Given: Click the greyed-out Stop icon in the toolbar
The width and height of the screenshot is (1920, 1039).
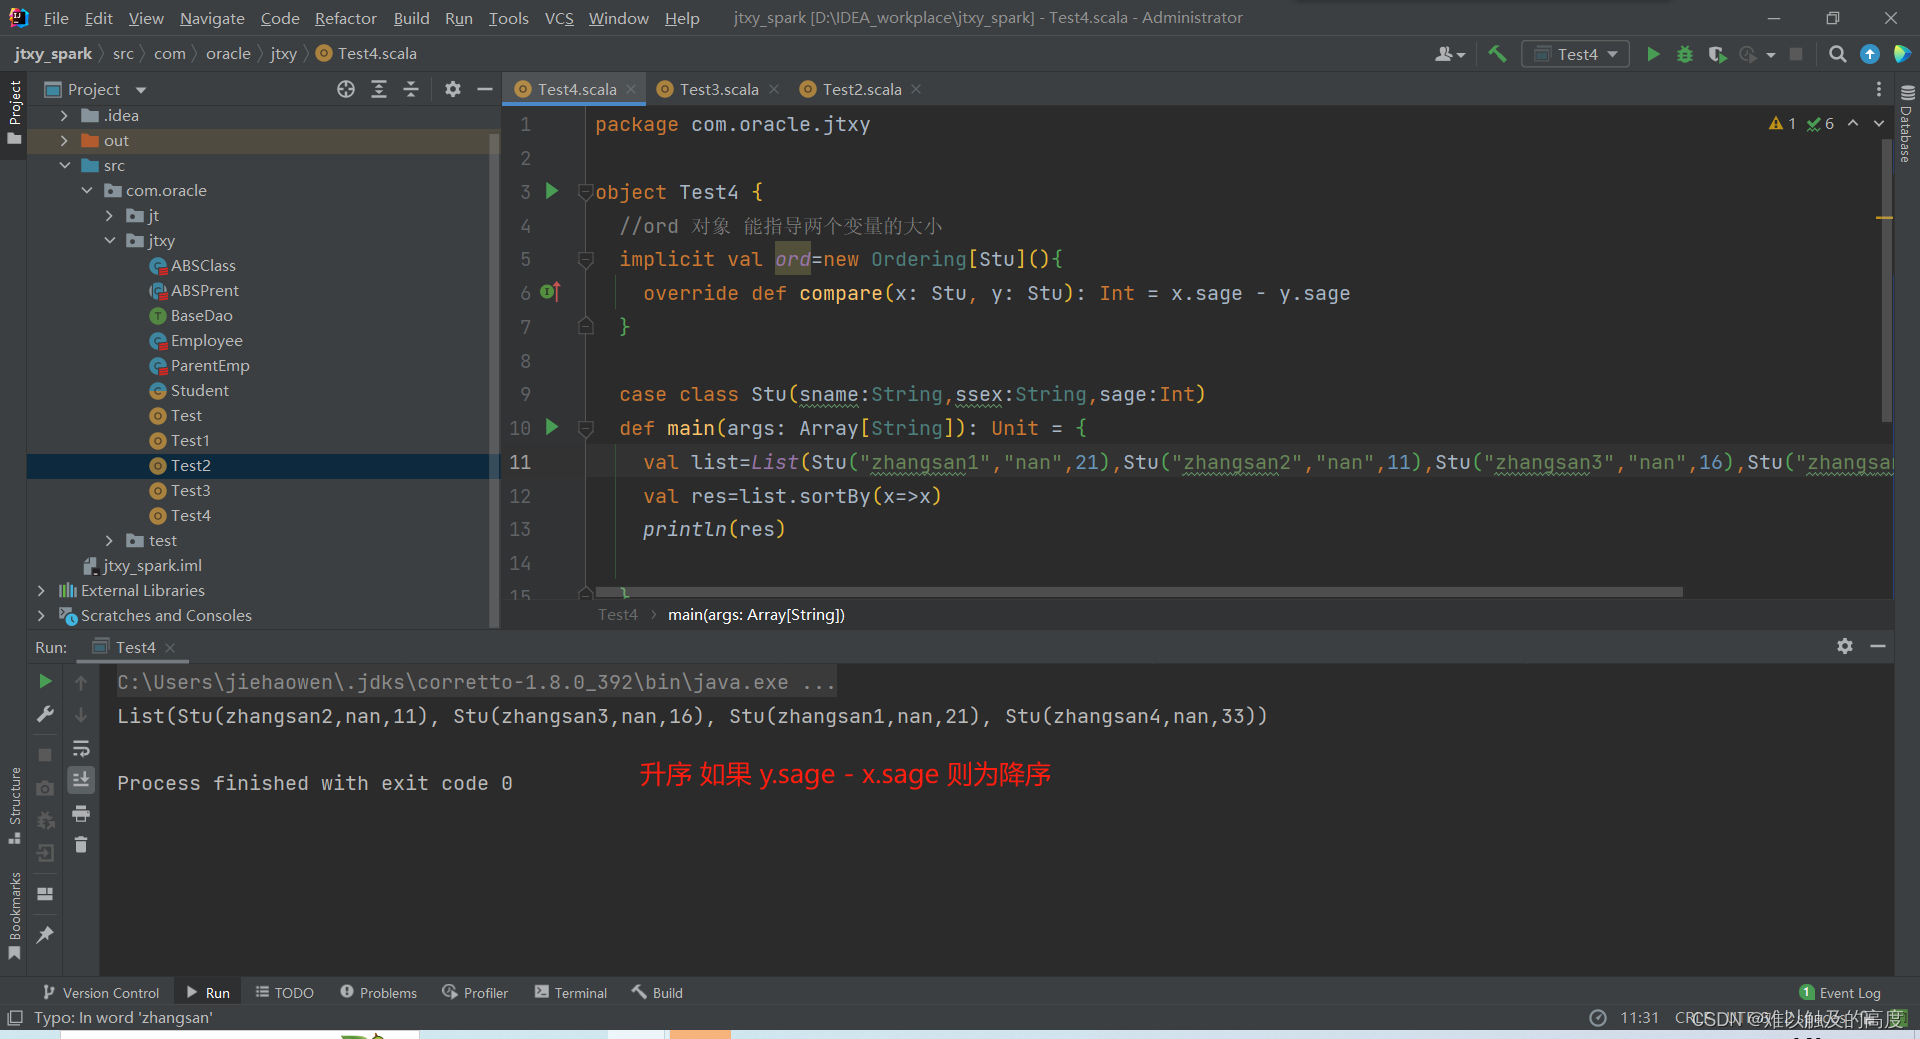Looking at the screenshot, I should point(1796,54).
